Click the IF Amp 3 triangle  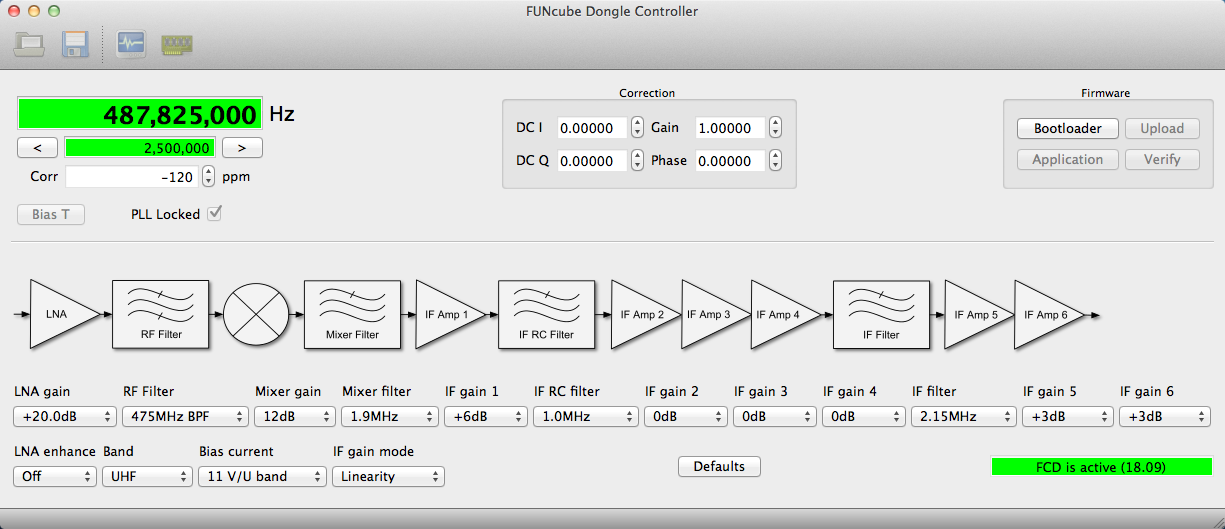714,314
